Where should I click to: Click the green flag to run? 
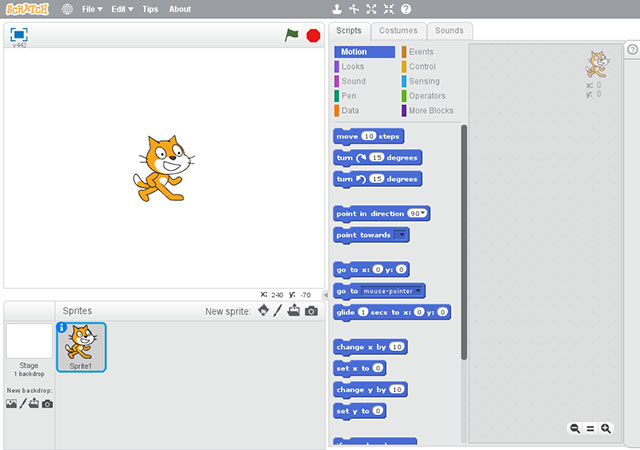(x=291, y=35)
